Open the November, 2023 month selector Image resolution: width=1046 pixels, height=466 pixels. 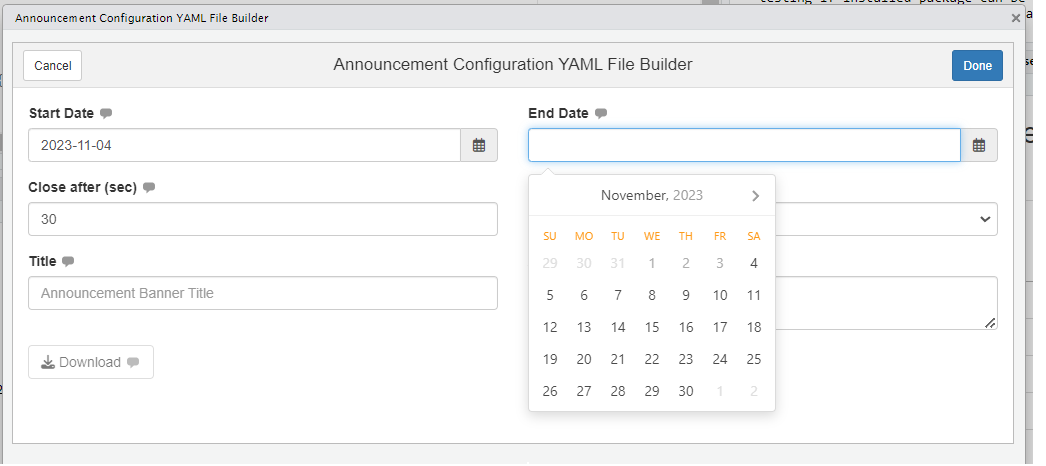tap(652, 195)
